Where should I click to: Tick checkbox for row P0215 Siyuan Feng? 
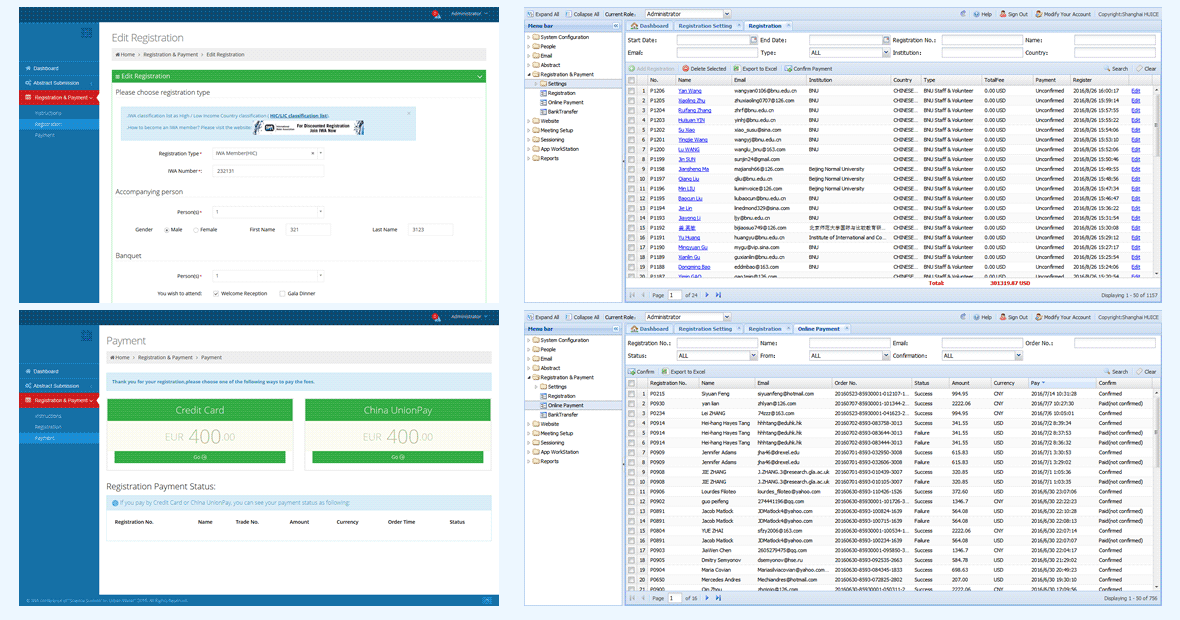631,394
